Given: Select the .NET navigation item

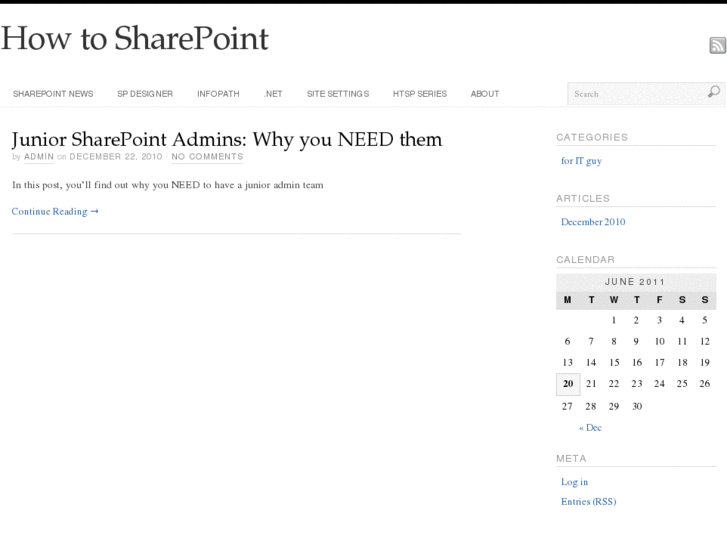Looking at the screenshot, I should click(273, 94).
